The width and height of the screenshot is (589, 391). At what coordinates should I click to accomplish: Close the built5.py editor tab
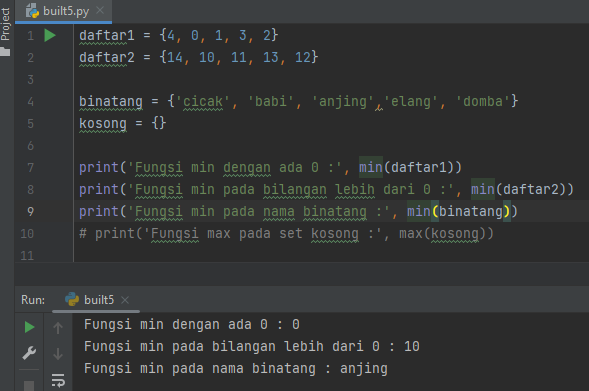[x=100, y=11]
